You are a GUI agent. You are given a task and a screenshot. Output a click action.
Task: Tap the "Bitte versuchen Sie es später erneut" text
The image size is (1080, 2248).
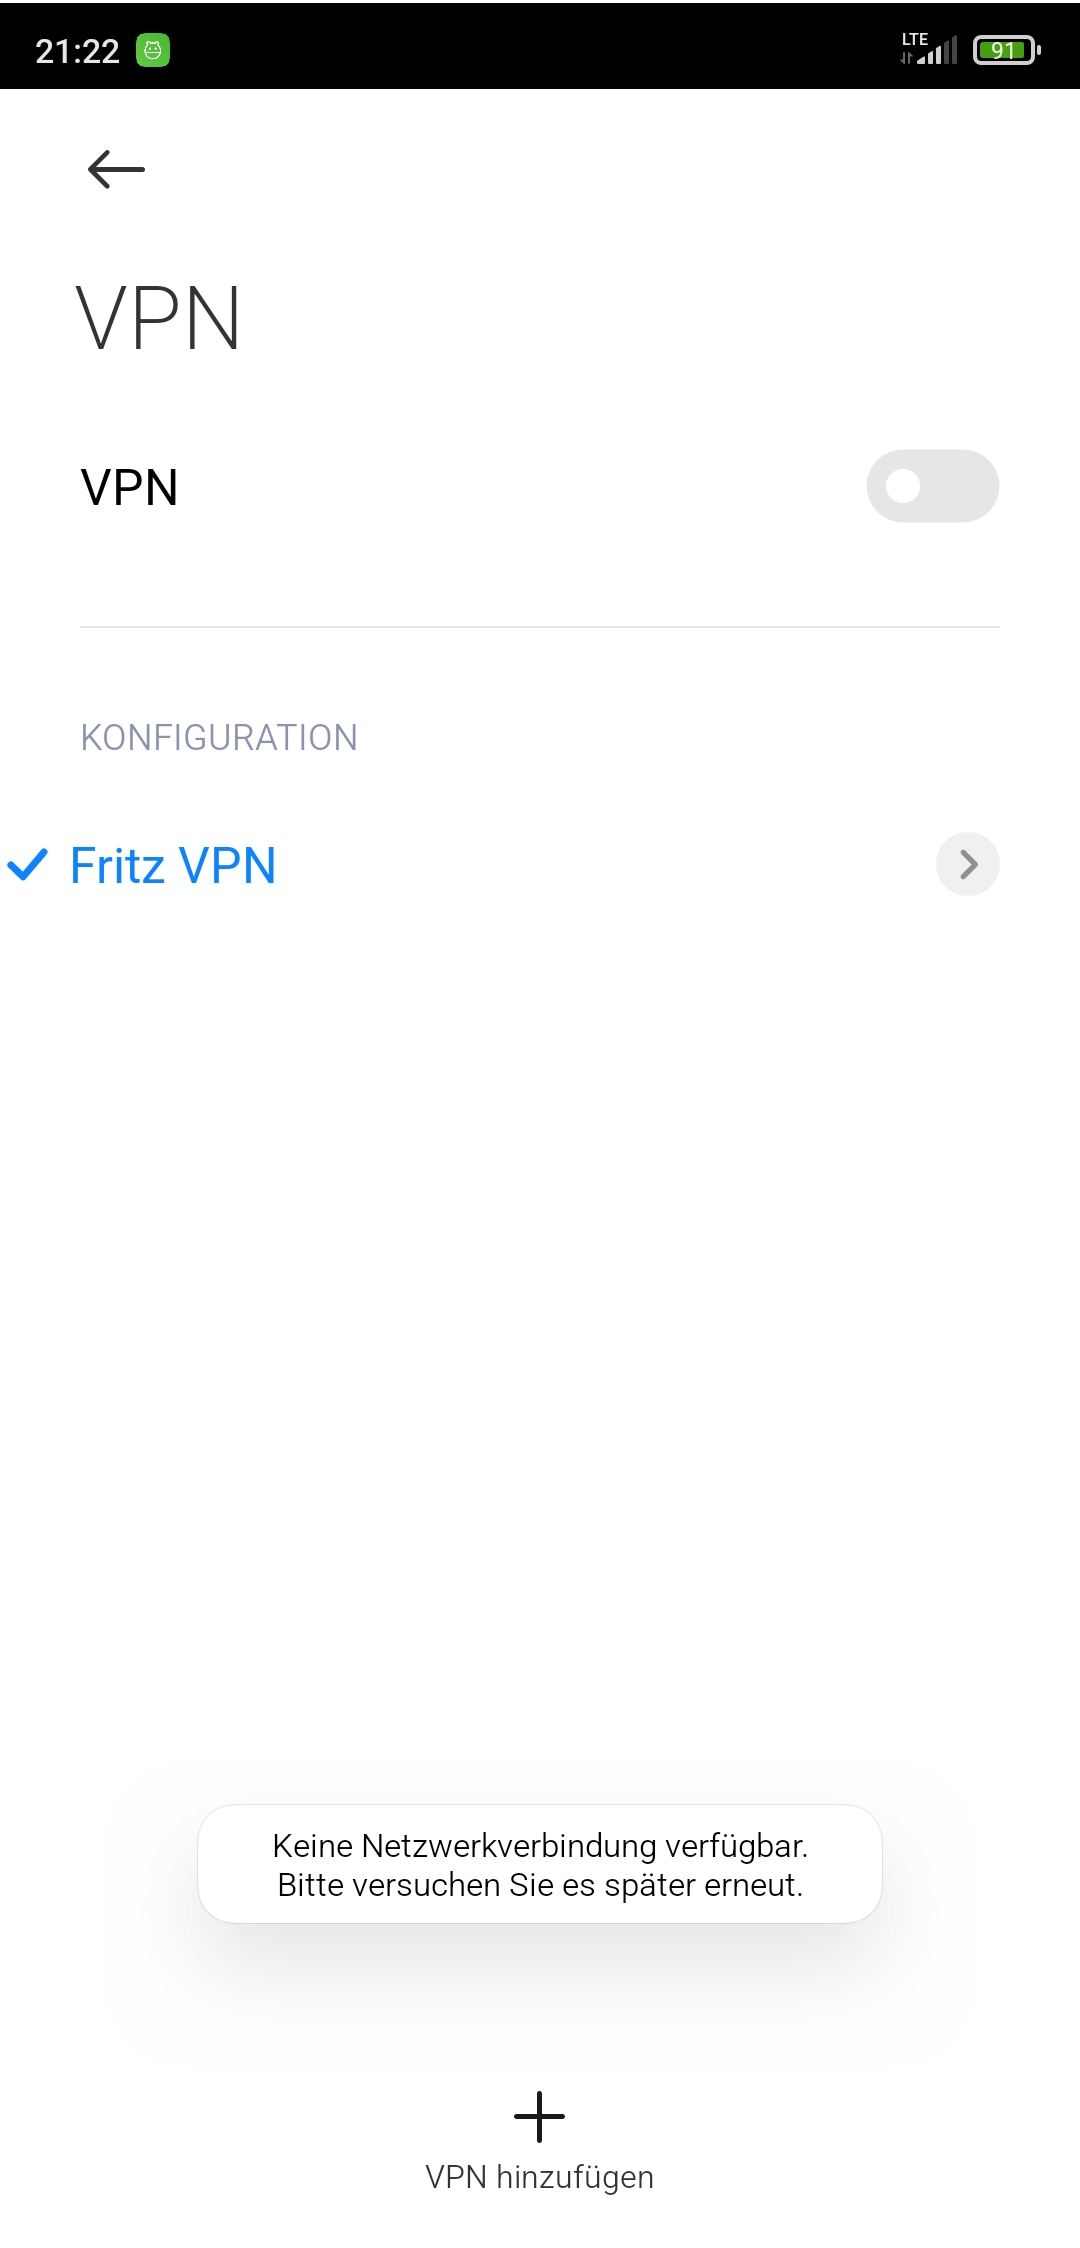click(540, 1885)
